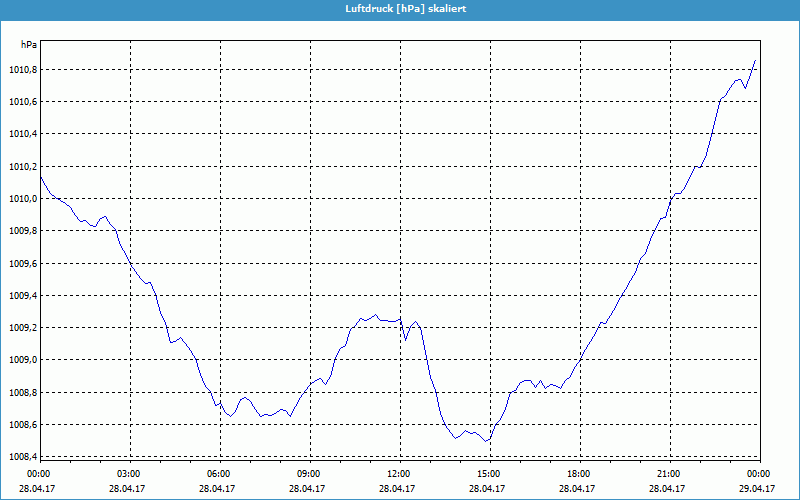800x500 pixels.
Task: Select the 12:00 time axis label
Action: click(x=398, y=473)
